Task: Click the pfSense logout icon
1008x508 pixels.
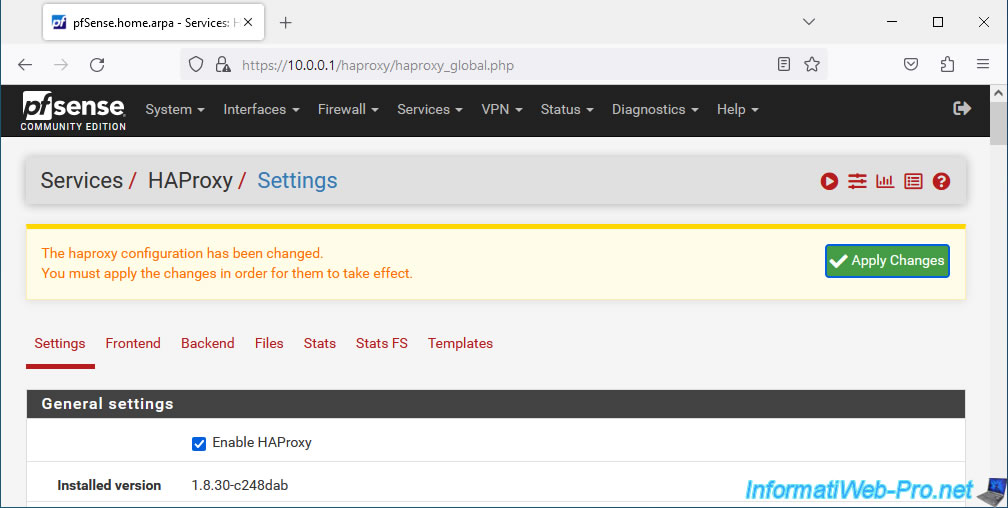Action: (x=962, y=109)
